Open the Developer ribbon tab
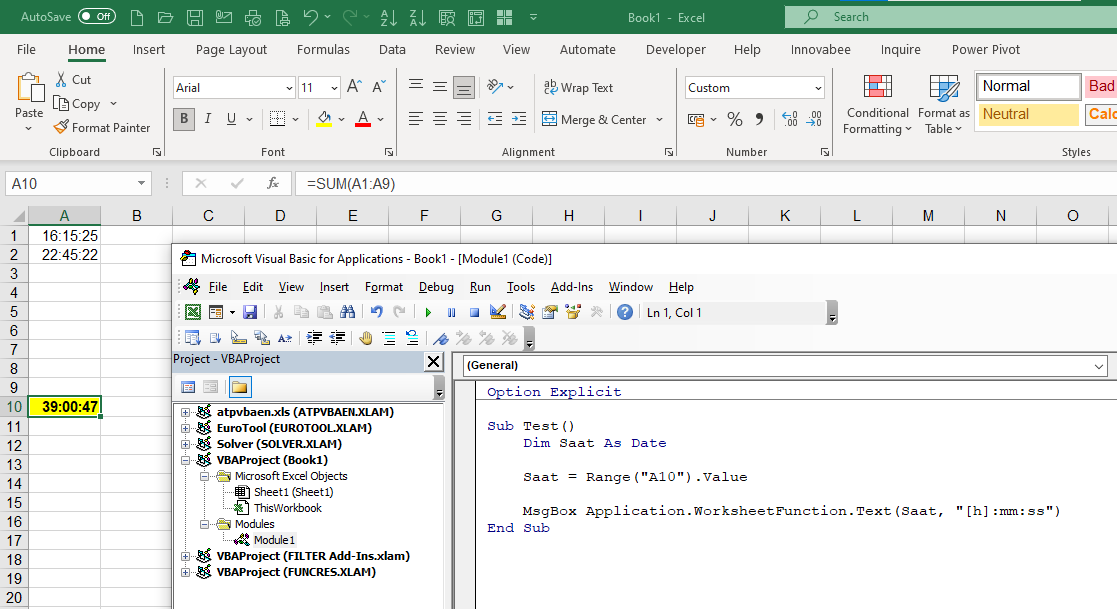Viewport: 1117px width, 609px height. [675, 49]
